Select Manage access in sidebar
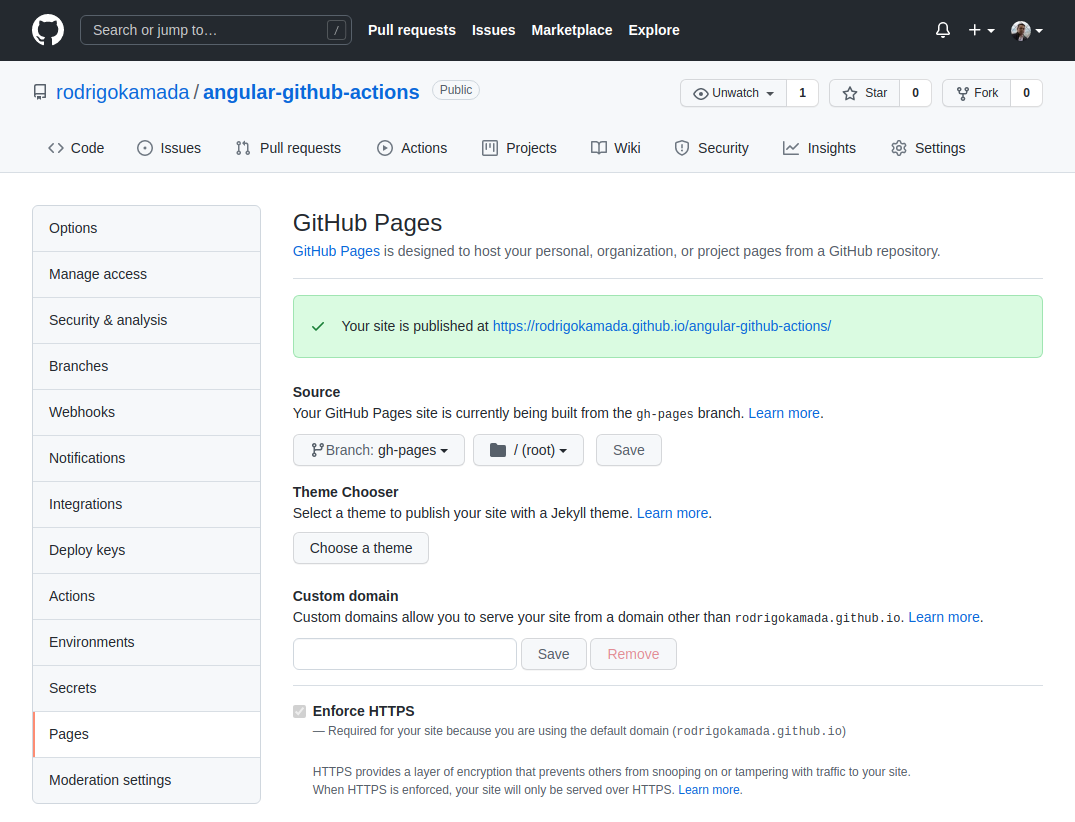Viewport: 1075px width, 822px height. [x=147, y=274]
